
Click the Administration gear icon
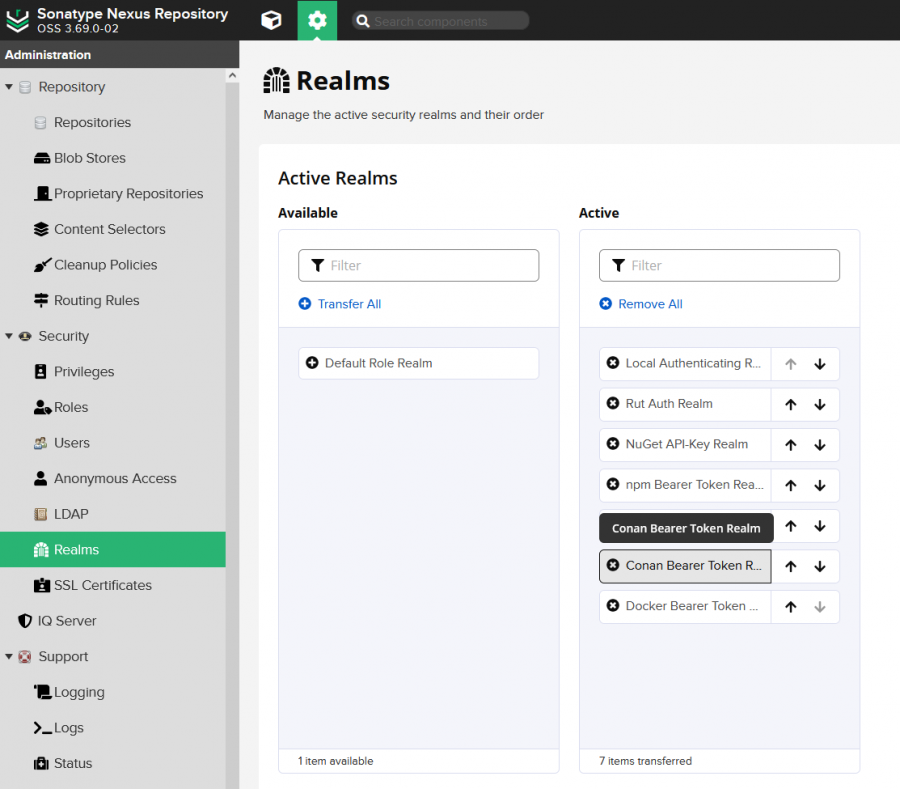click(x=317, y=20)
